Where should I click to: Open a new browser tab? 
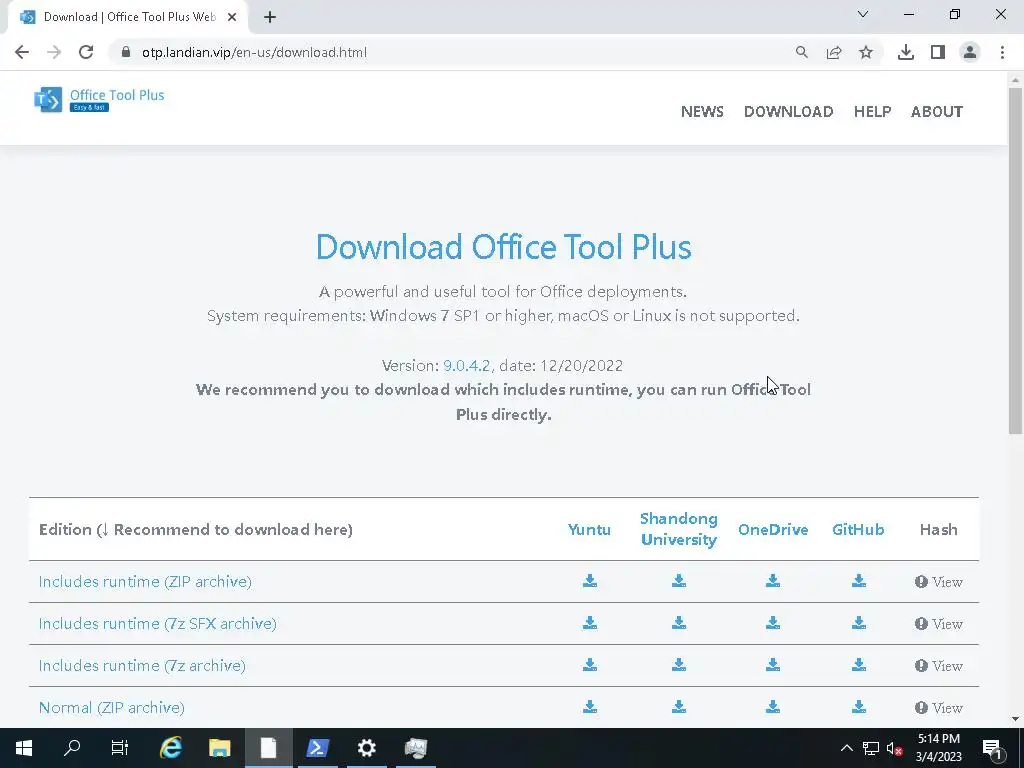point(270,17)
